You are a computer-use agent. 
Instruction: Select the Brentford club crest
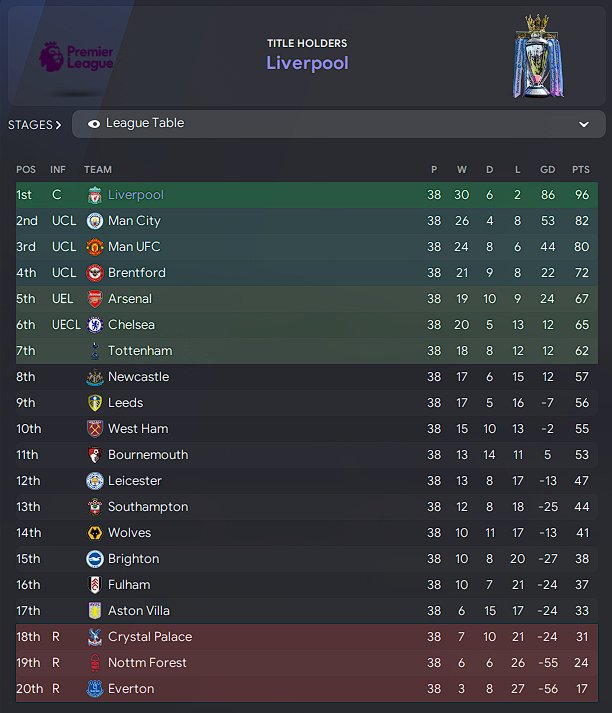[95, 273]
